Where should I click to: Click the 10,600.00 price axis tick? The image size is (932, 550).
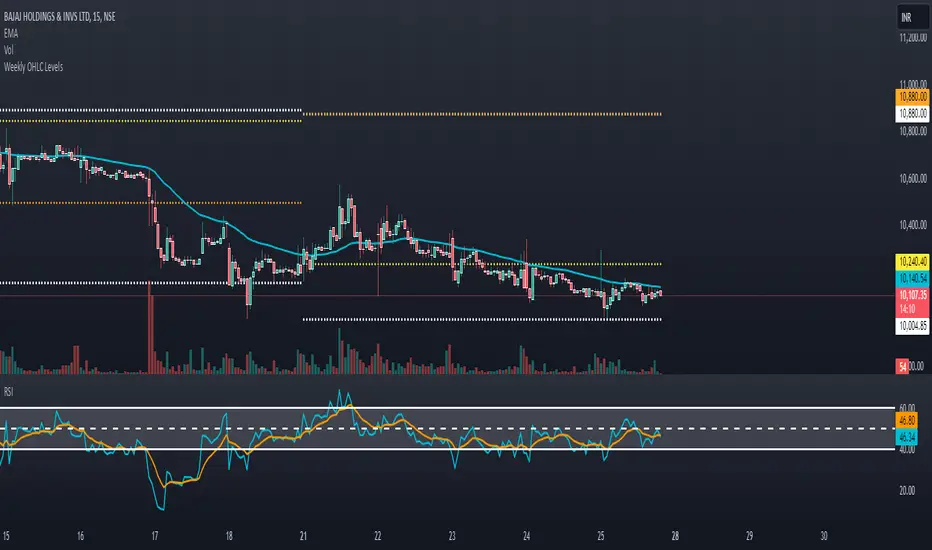pyautogui.click(x=913, y=178)
